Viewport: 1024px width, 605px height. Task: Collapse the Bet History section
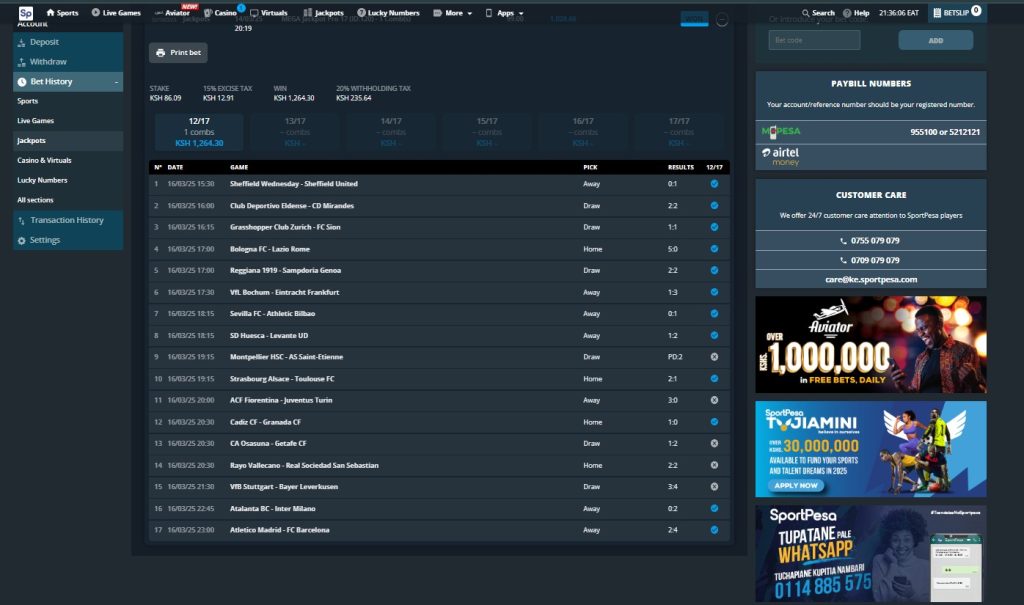68,82
